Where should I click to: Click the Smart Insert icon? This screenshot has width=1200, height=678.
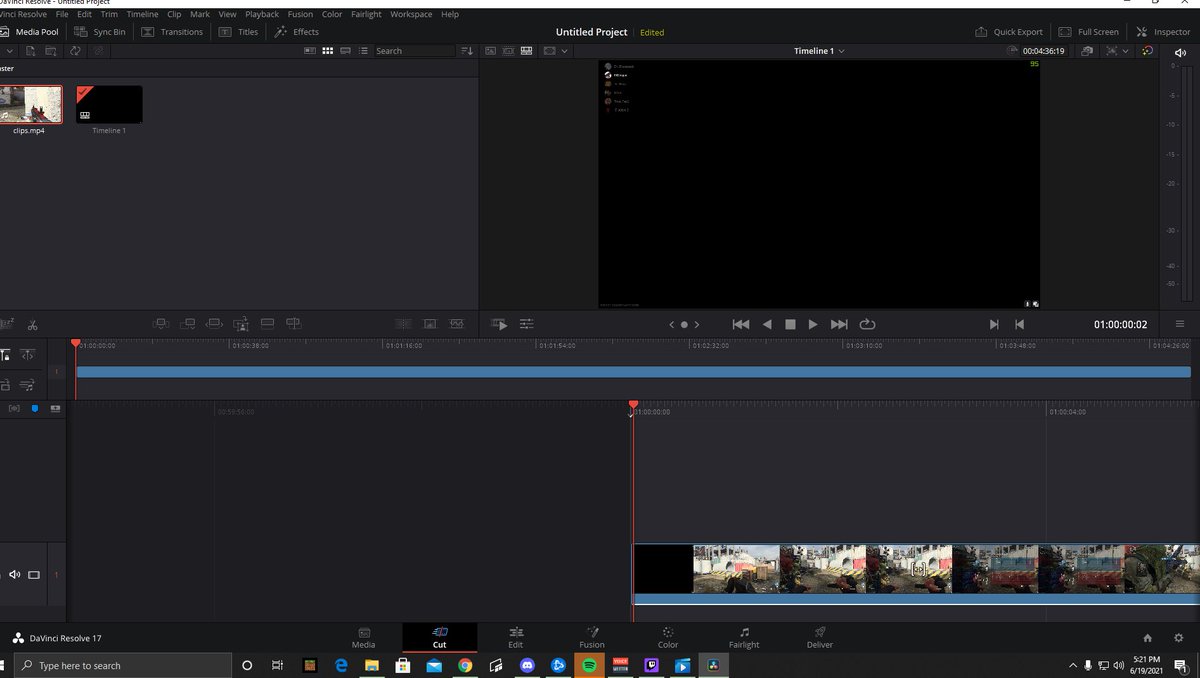point(160,324)
